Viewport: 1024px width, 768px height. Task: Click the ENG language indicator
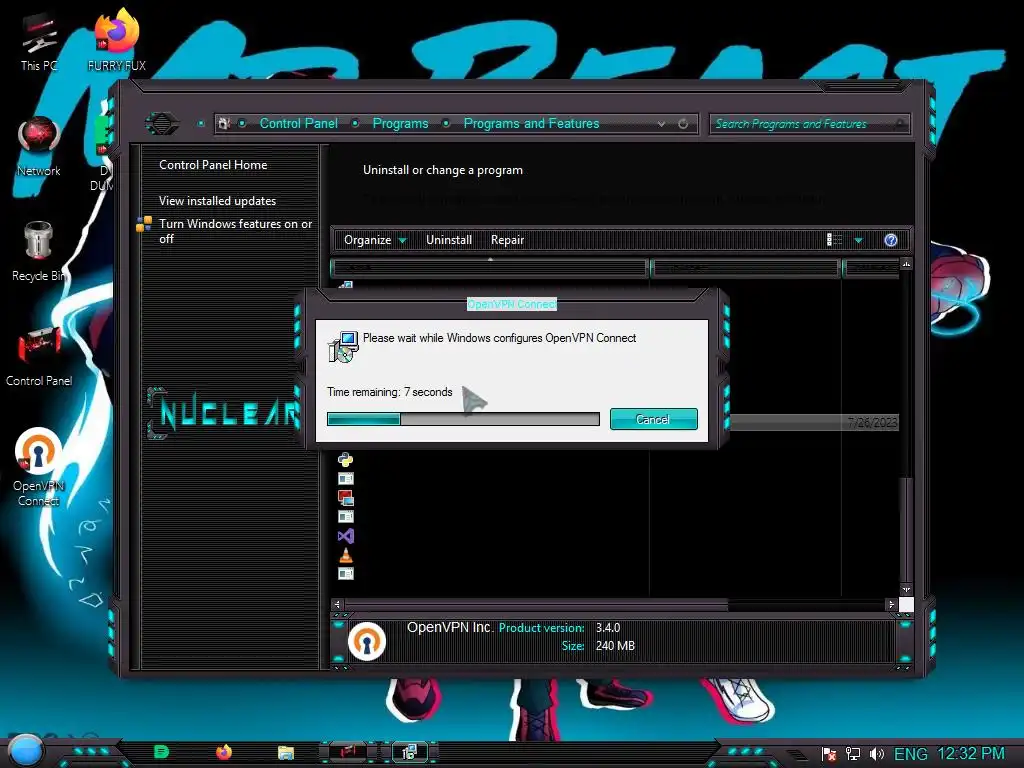coord(910,754)
